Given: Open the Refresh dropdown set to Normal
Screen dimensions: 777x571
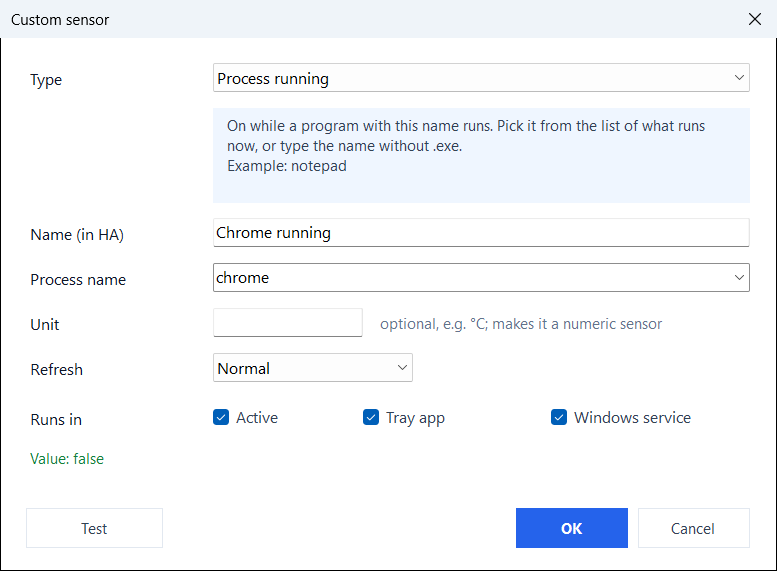Looking at the screenshot, I should tap(313, 368).
